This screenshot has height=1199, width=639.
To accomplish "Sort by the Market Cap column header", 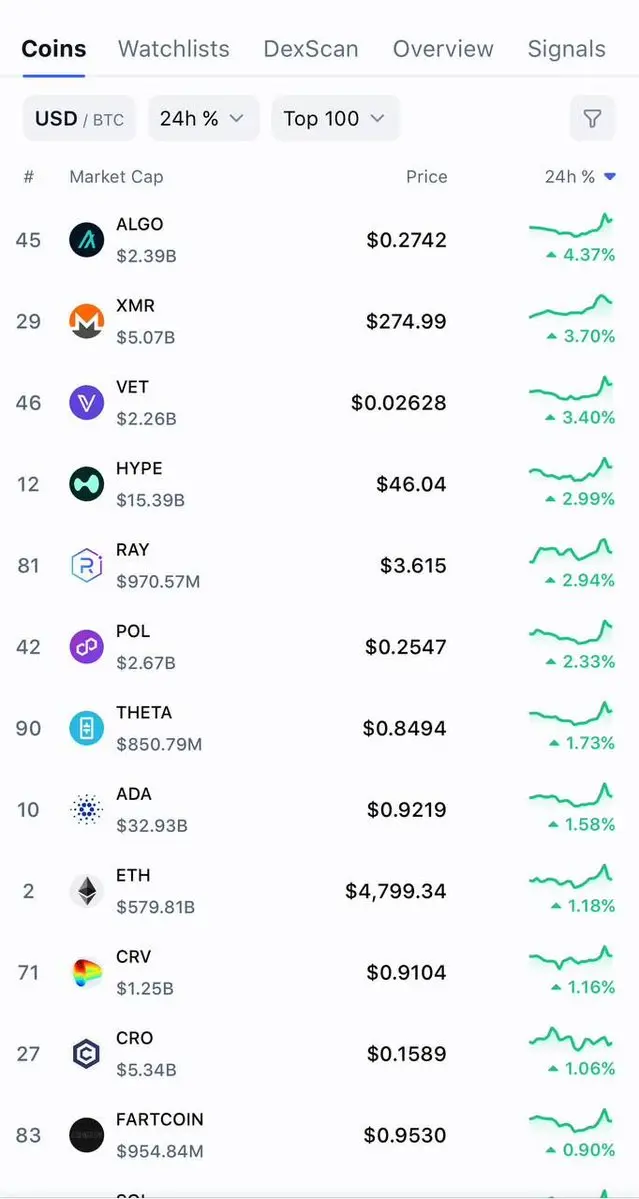I will click(116, 177).
